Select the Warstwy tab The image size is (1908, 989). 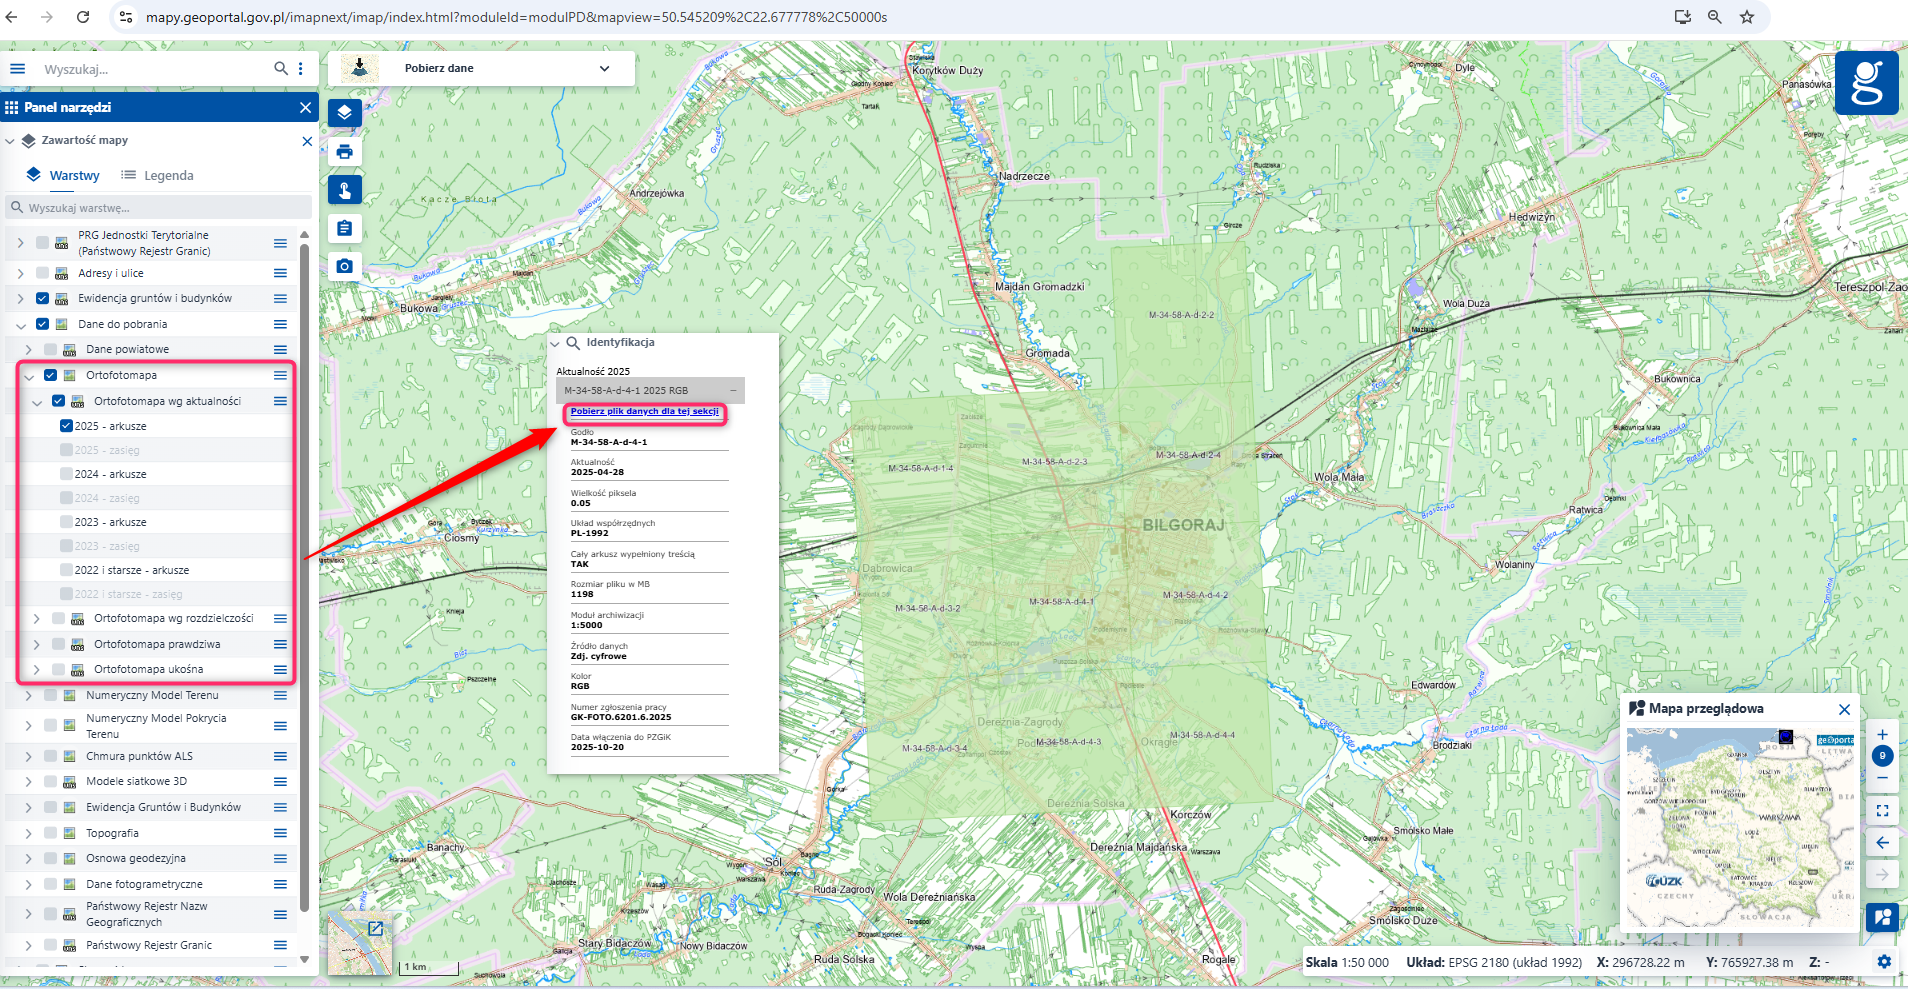[64, 176]
